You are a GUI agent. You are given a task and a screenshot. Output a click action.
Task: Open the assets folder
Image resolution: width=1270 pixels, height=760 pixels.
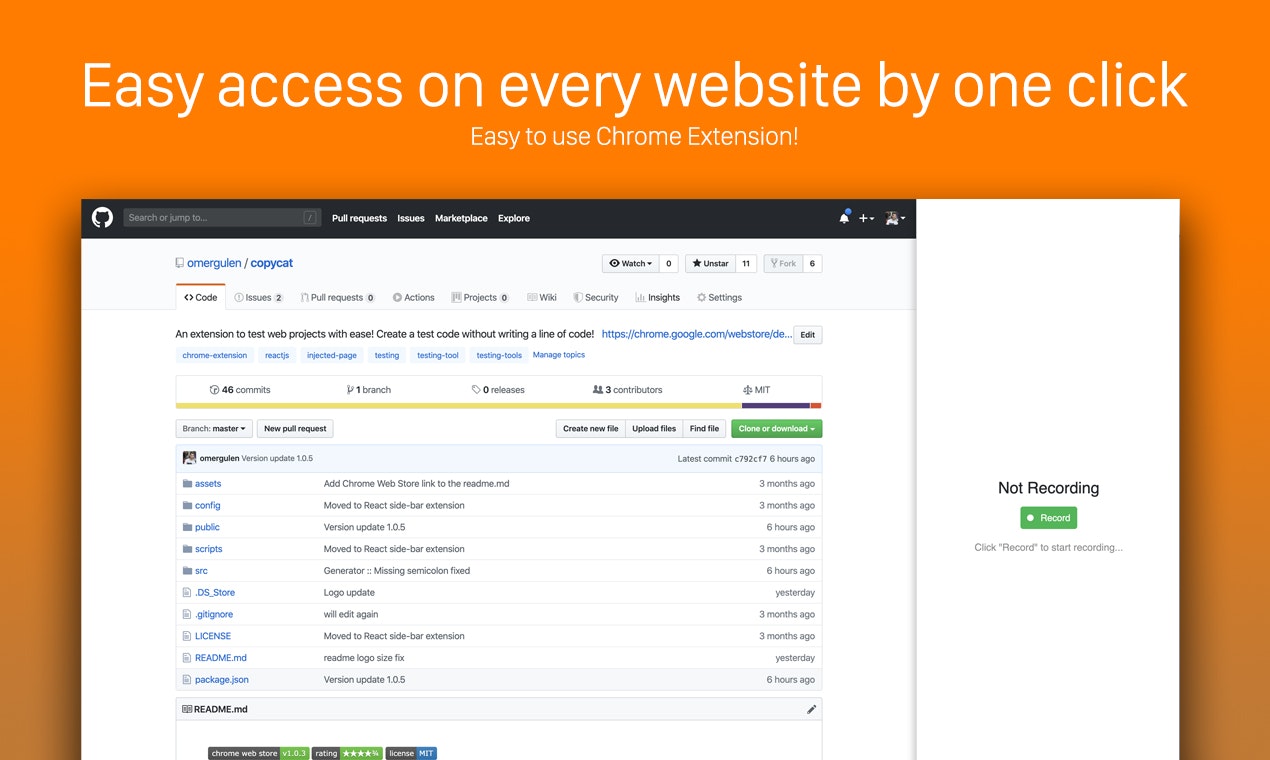pos(208,483)
